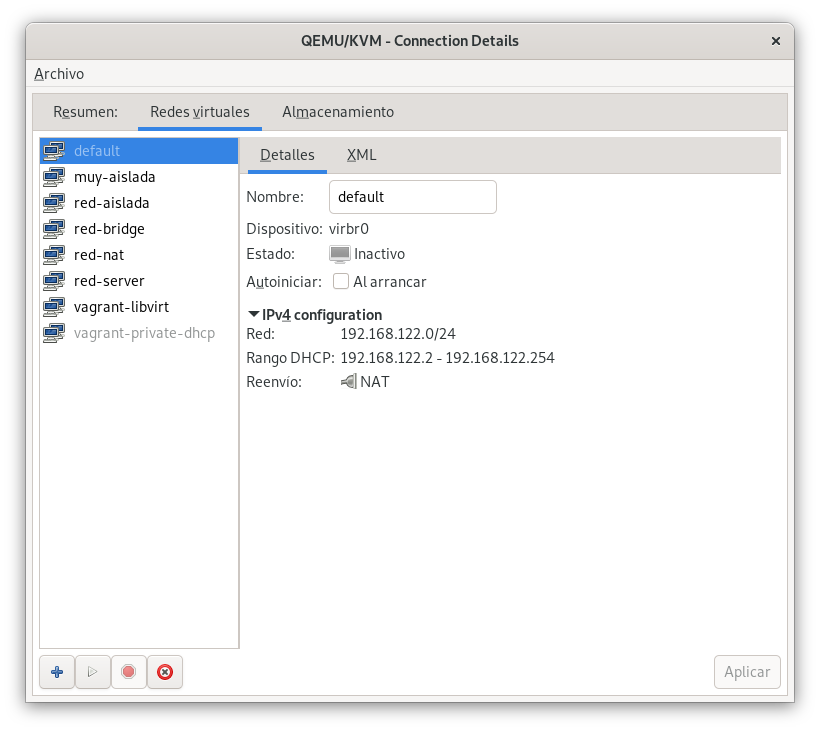Click the network icon beside red-nat
Viewport: 820px width, 731px height.
pyautogui.click(x=54, y=255)
